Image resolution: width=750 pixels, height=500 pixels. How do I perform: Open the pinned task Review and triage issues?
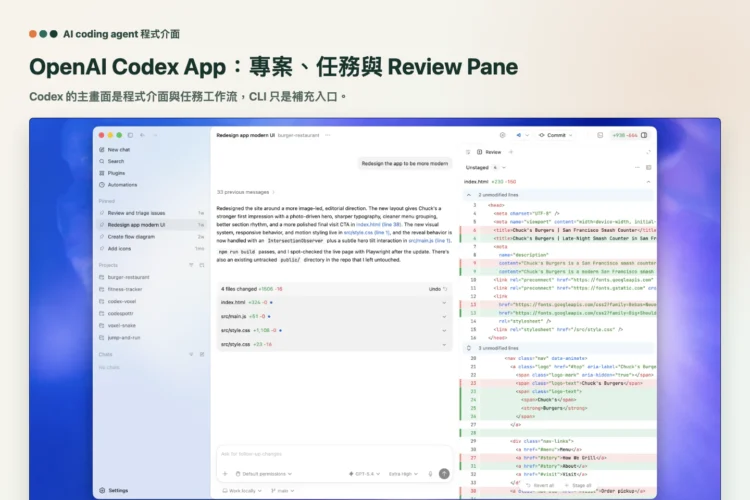pyautogui.click(x=152, y=213)
